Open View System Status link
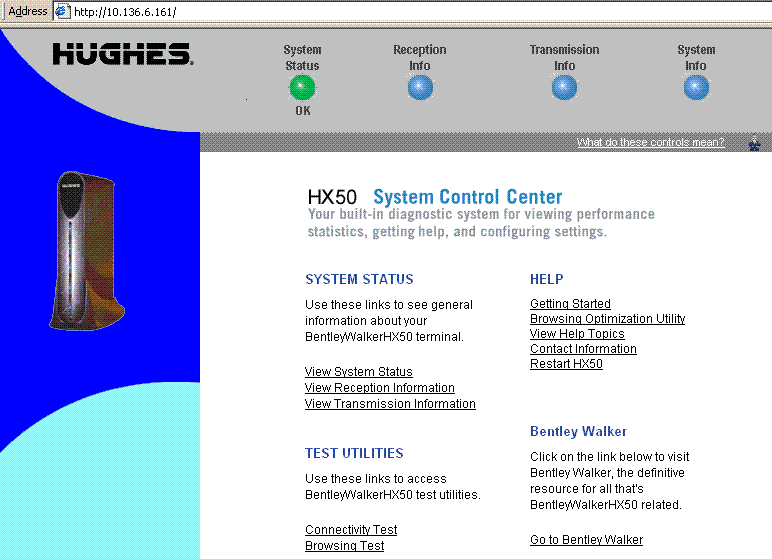Viewport: 772px width, 559px height. point(358,372)
